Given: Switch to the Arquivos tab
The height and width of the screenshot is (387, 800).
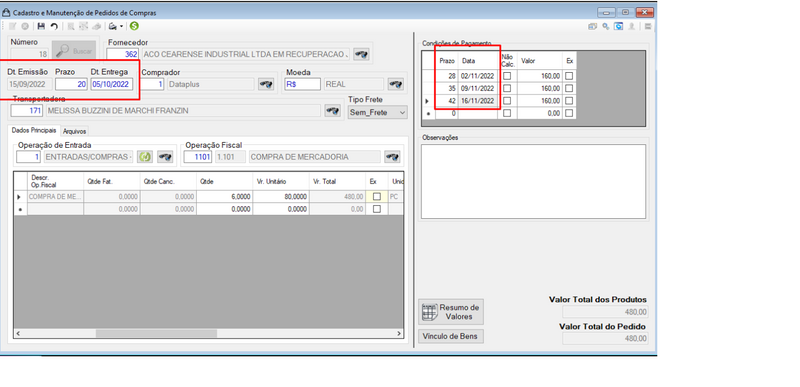Looking at the screenshot, I should coord(74,131).
